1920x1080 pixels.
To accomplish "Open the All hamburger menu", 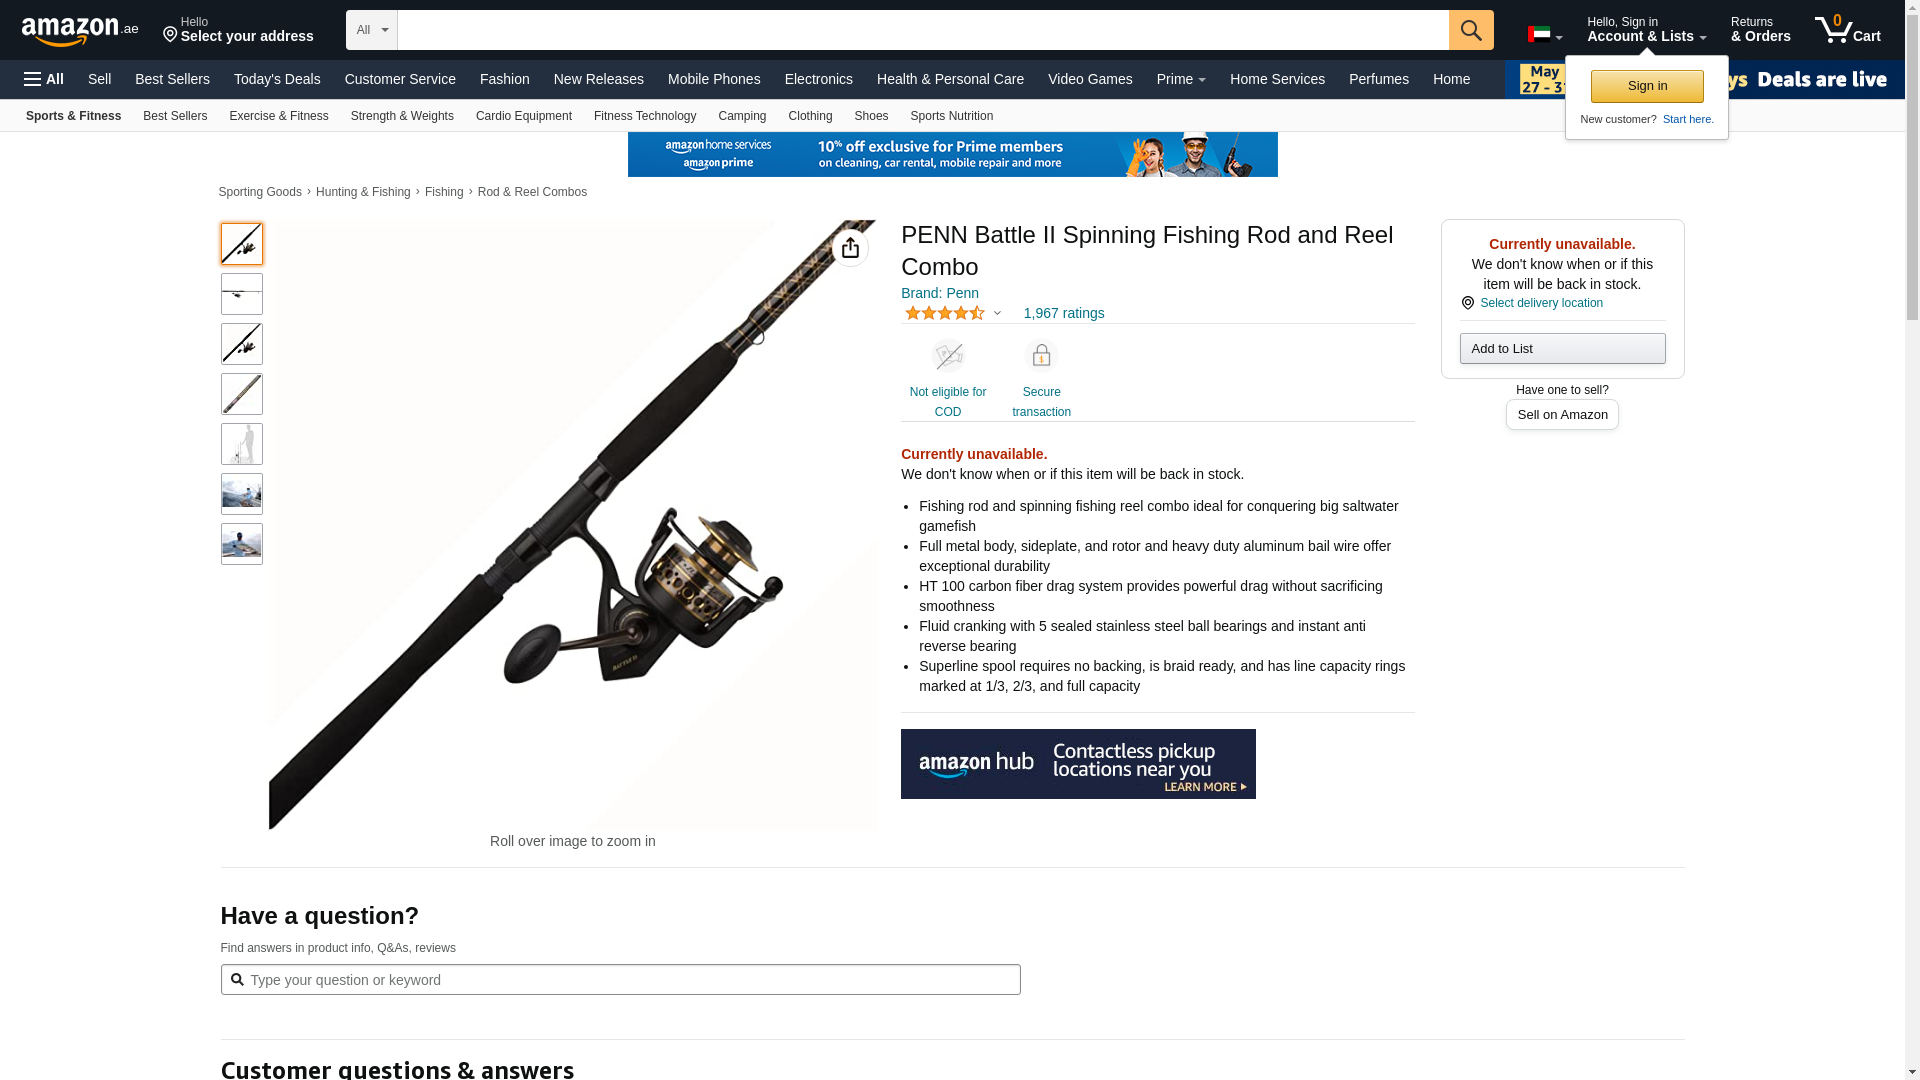I will [x=44, y=79].
